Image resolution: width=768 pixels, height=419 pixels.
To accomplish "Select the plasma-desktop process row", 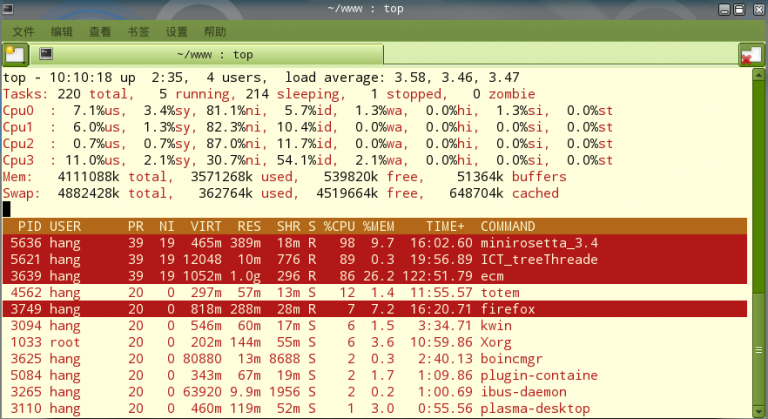I will 375,409.
